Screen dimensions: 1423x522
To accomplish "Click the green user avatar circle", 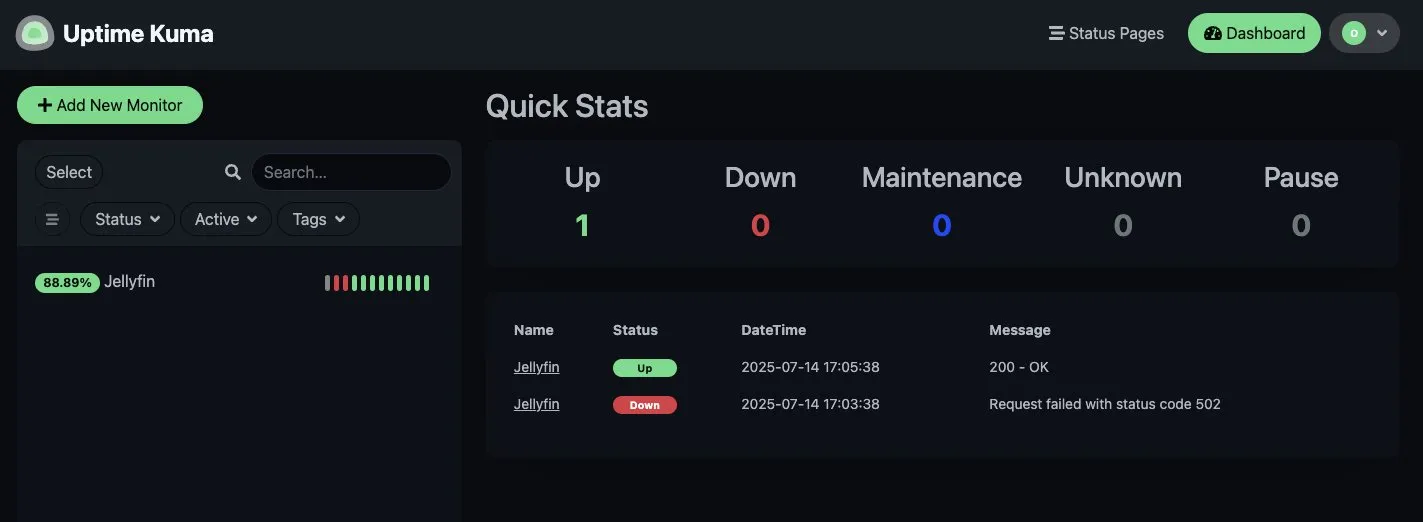I will tap(1353, 33).
